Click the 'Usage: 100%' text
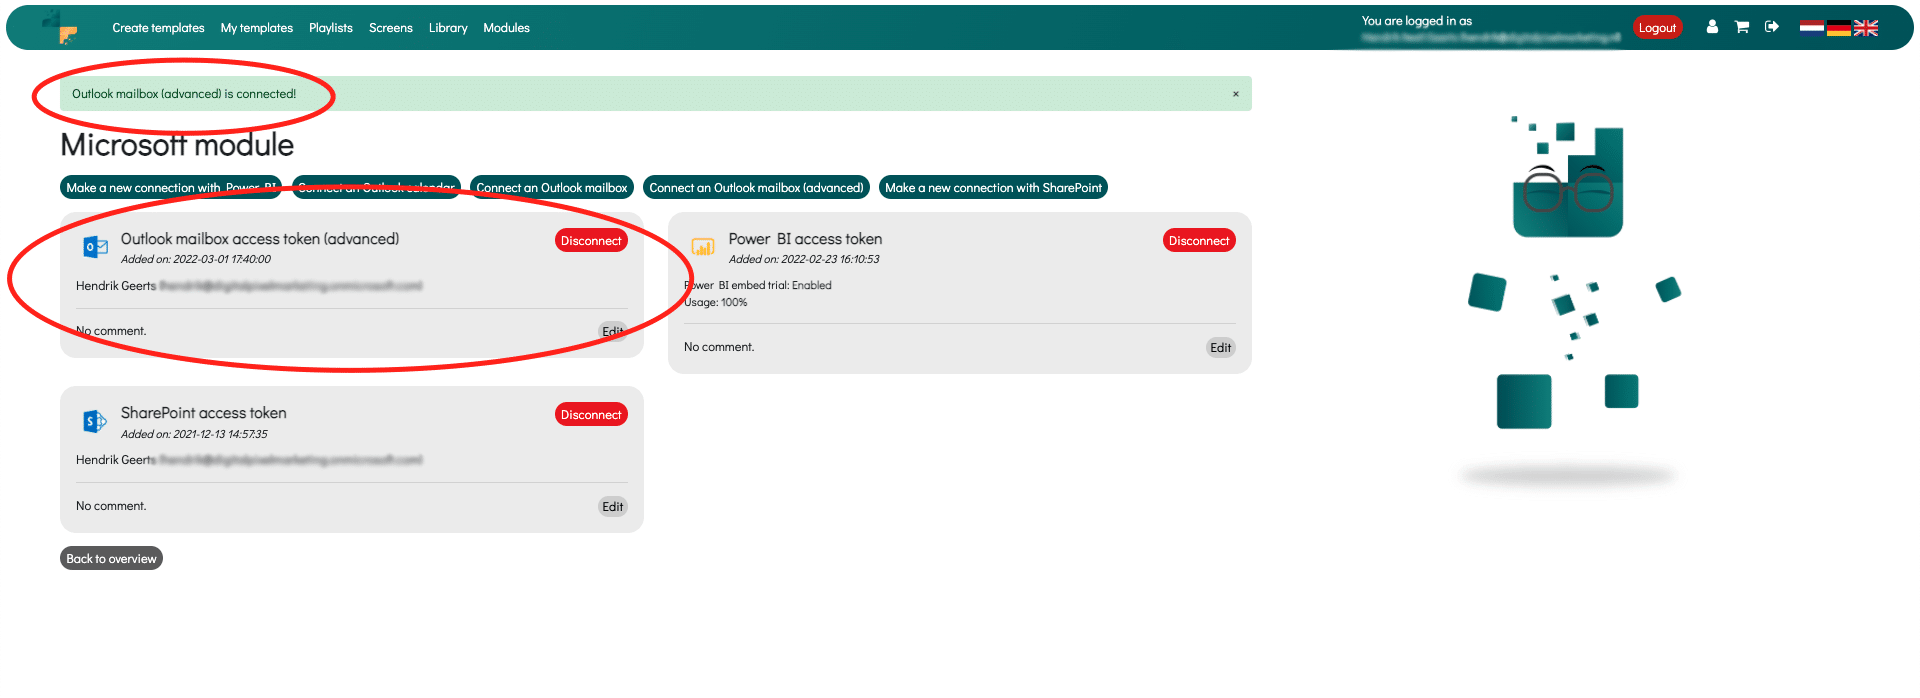Viewport: 1920px width, 698px height. click(715, 302)
